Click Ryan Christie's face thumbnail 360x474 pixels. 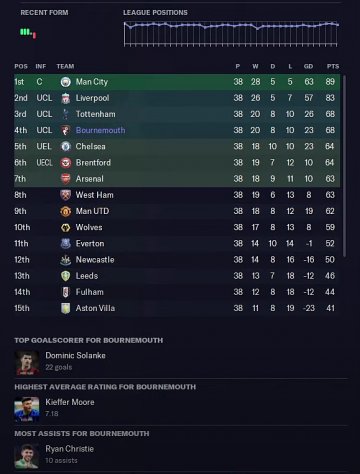(27, 456)
